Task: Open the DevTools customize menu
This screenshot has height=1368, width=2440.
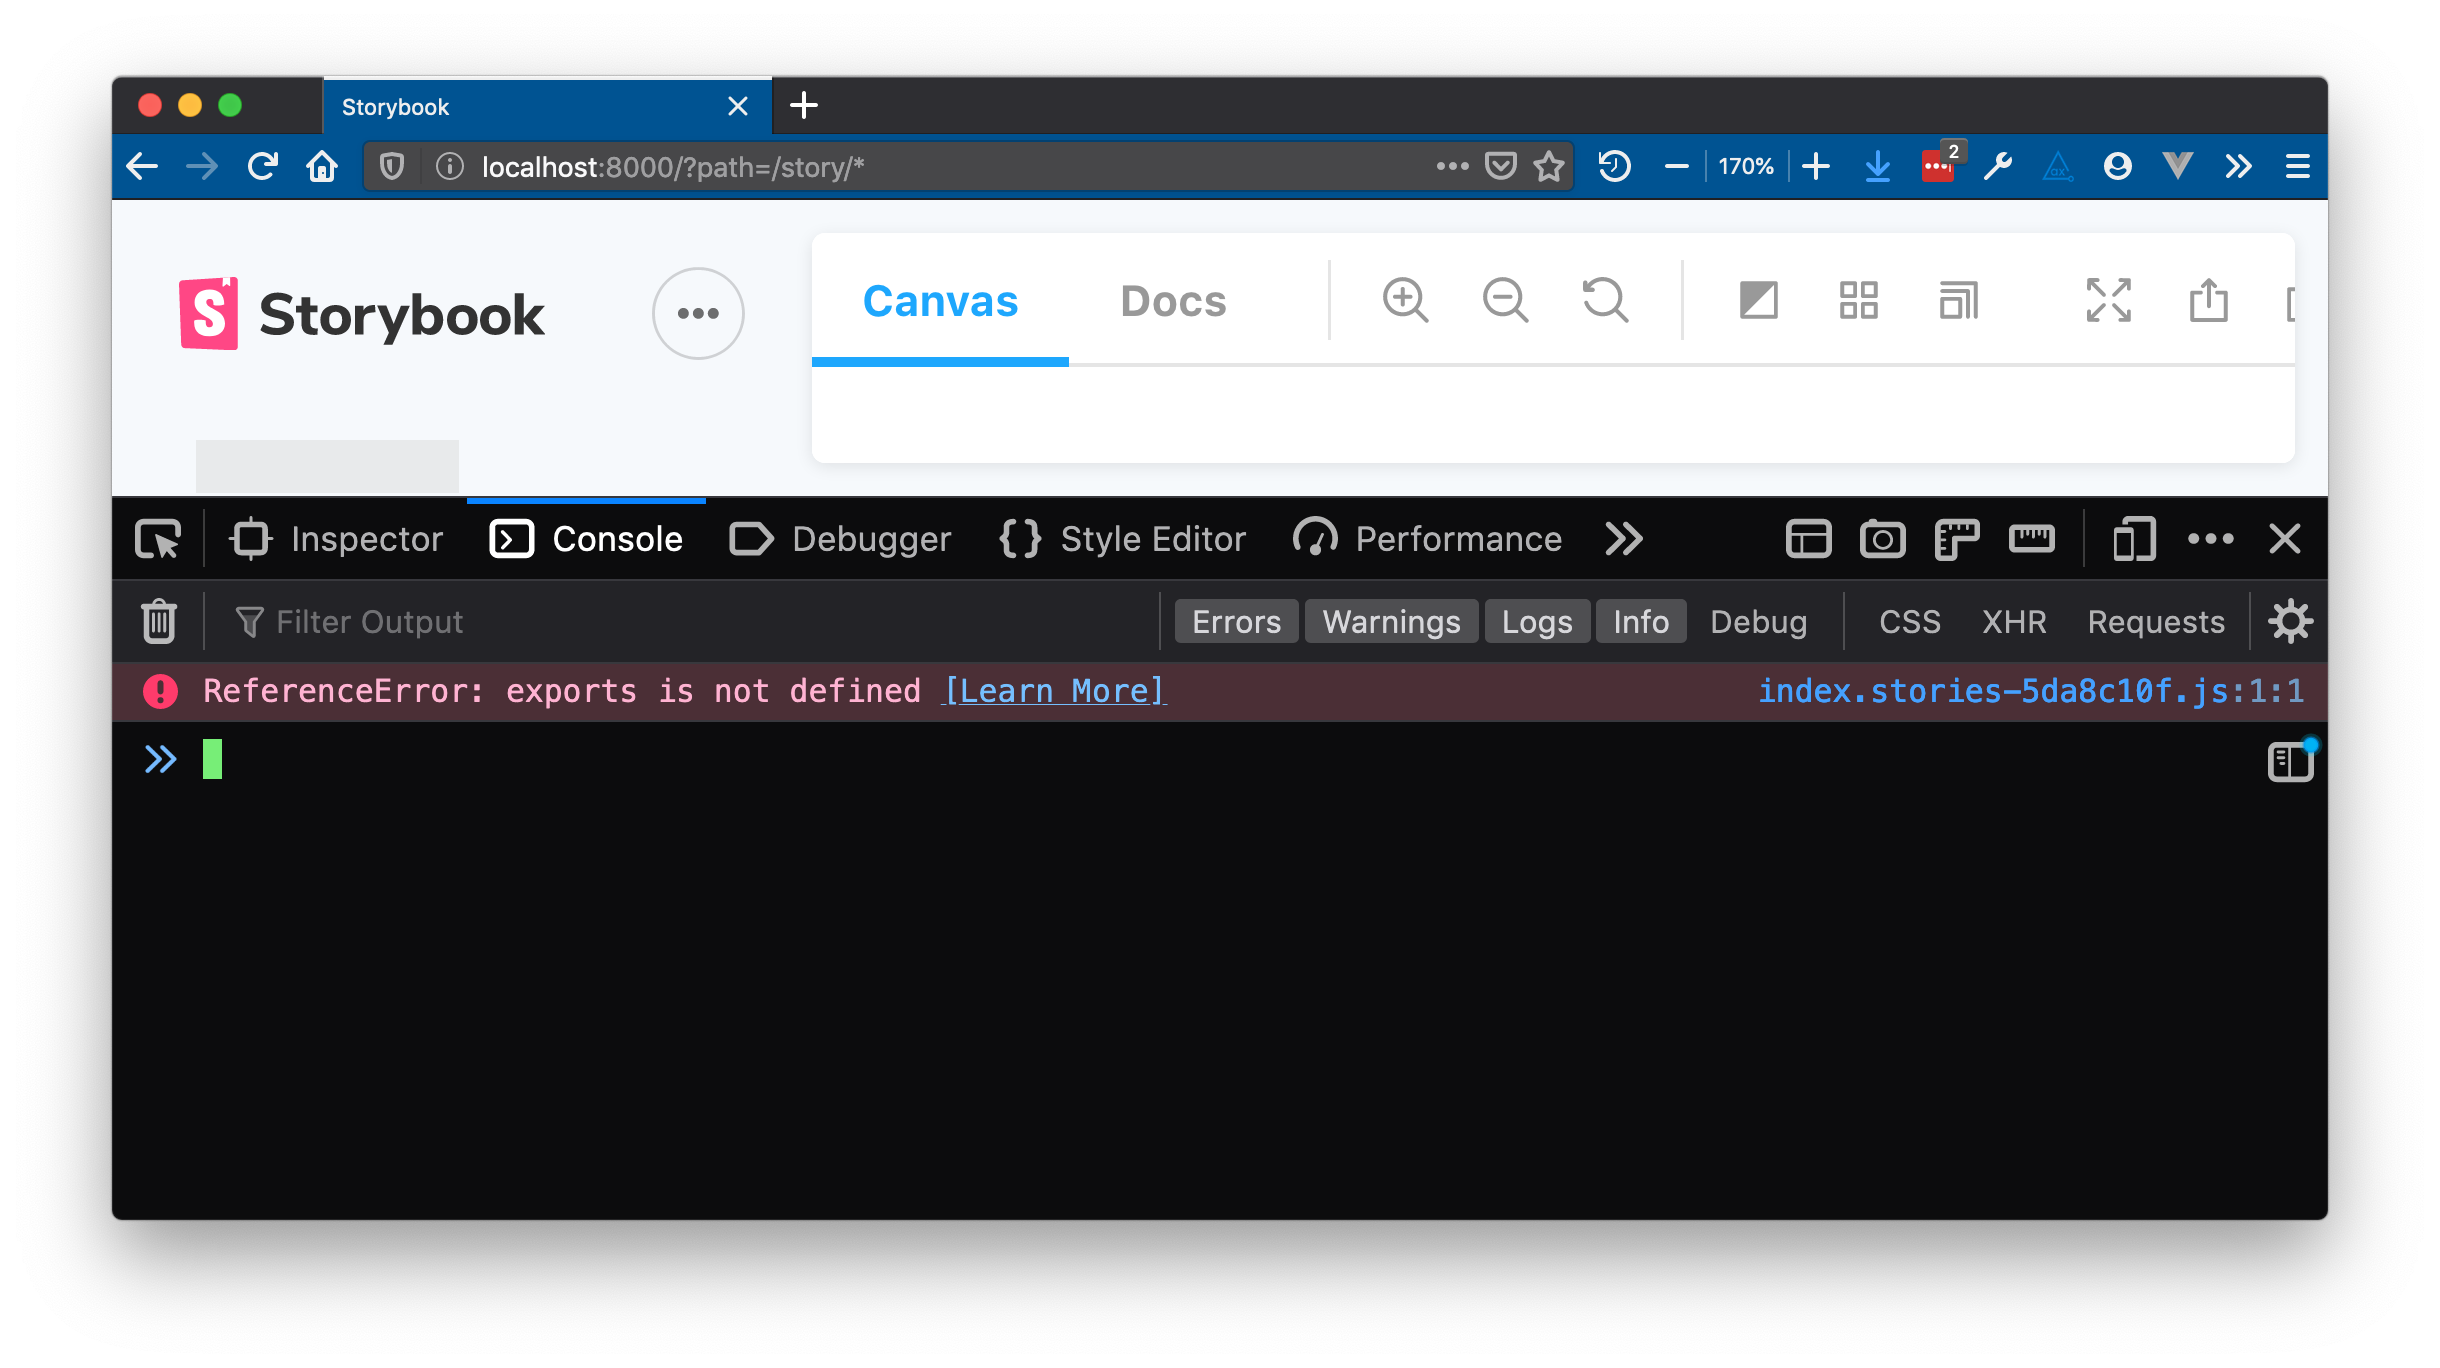Action: (x=2209, y=539)
